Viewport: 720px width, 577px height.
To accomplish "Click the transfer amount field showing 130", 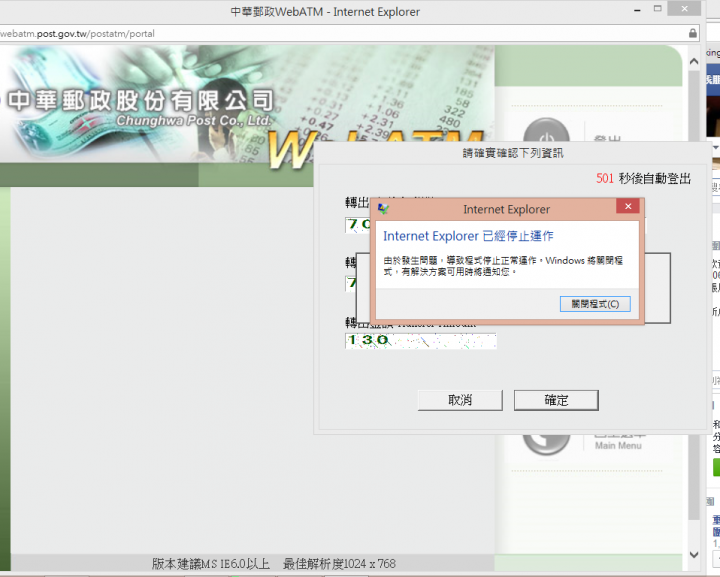I will coord(421,341).
